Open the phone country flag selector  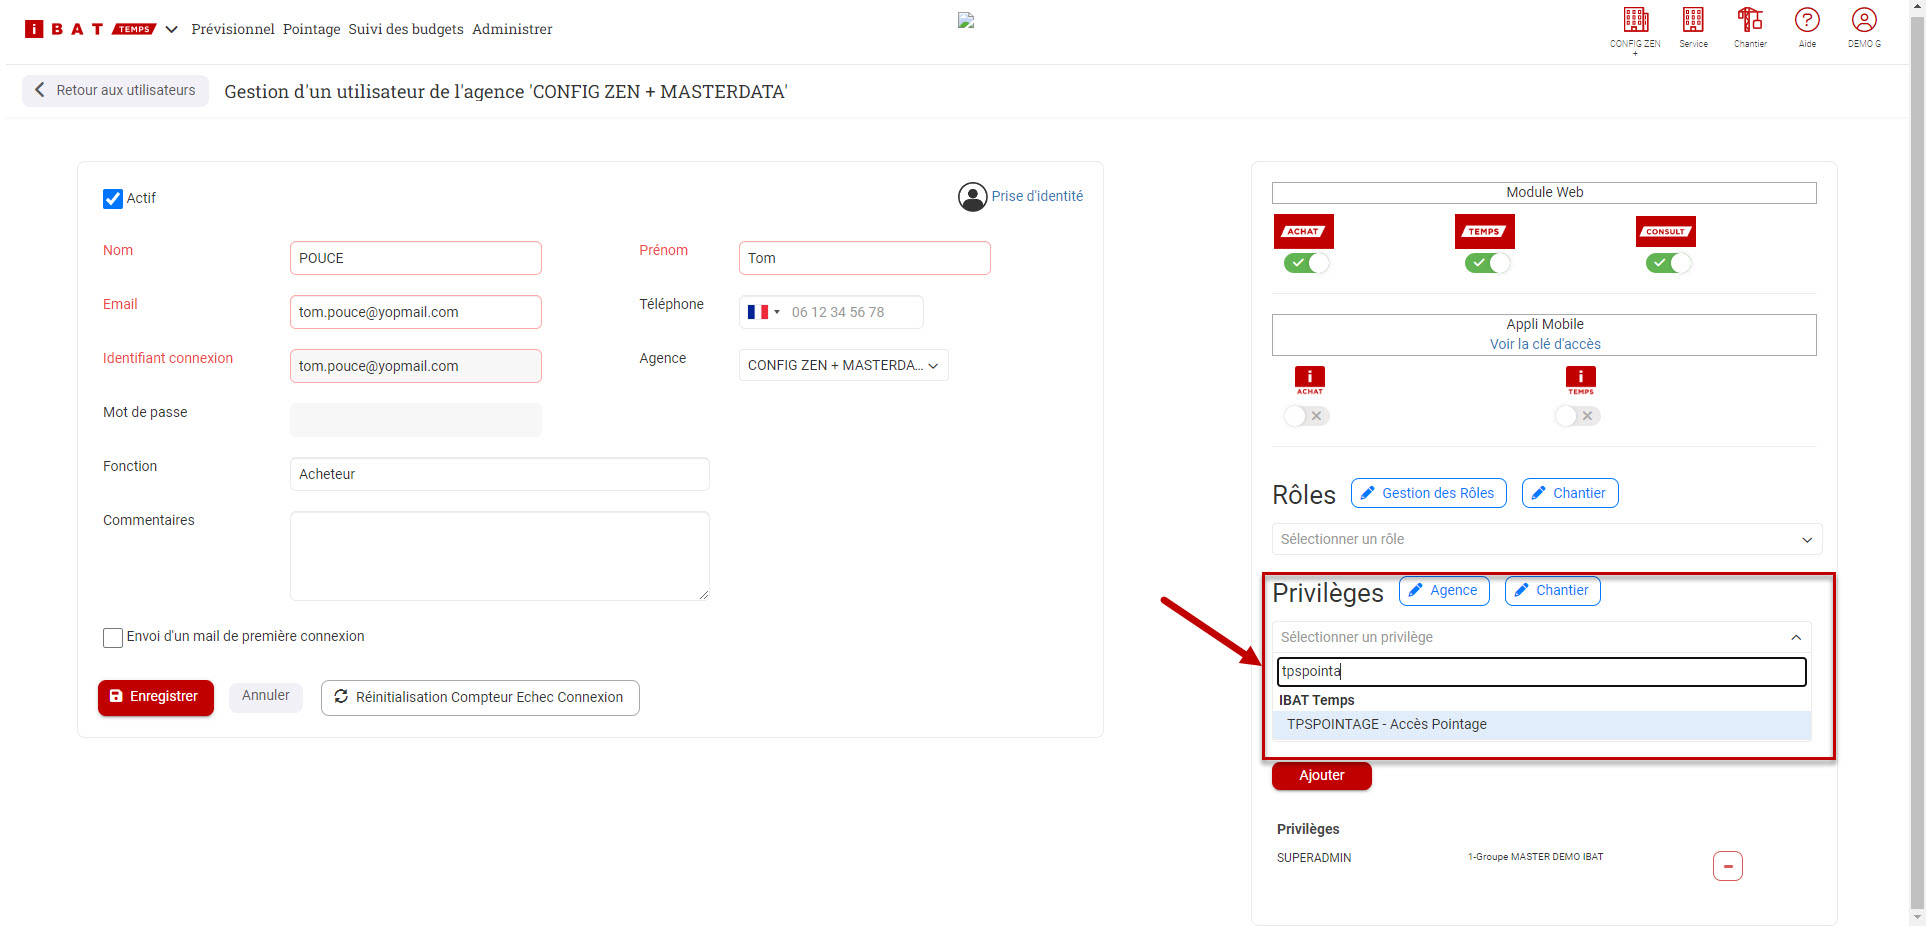[x=763, y=312]
